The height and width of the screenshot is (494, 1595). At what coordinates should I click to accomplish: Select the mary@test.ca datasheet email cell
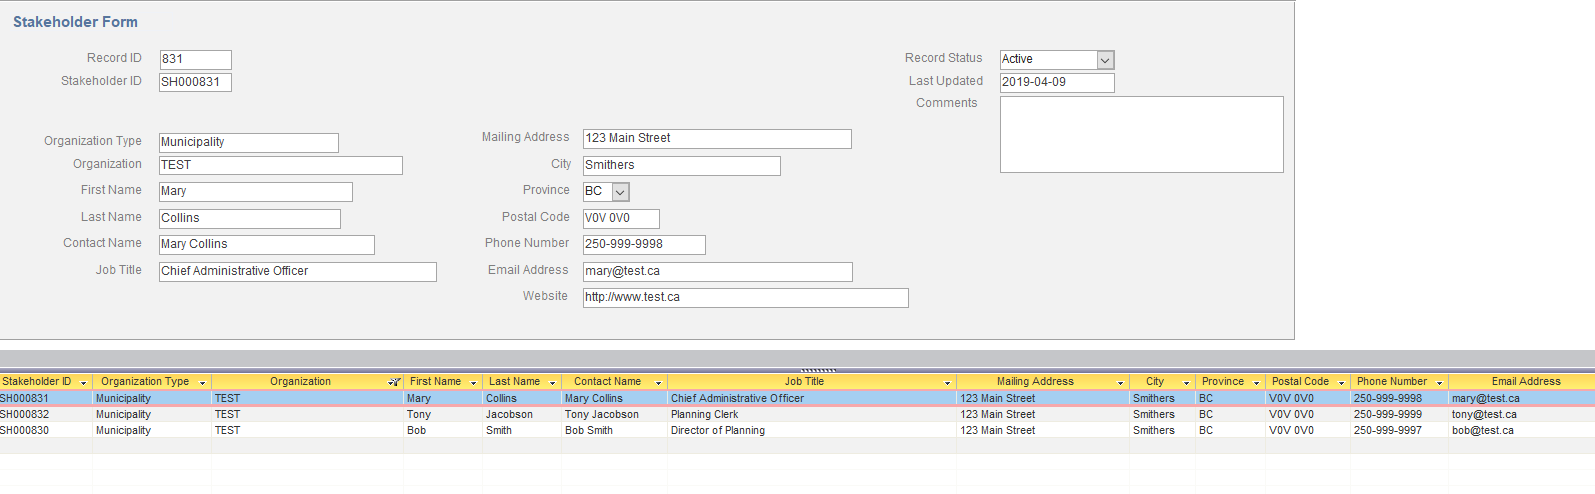(1521, 398)
